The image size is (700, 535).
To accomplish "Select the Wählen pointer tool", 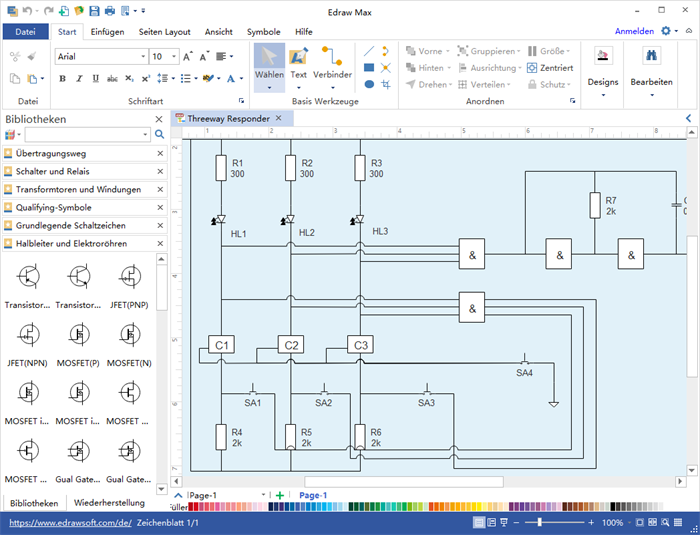I will pos(268,66).
